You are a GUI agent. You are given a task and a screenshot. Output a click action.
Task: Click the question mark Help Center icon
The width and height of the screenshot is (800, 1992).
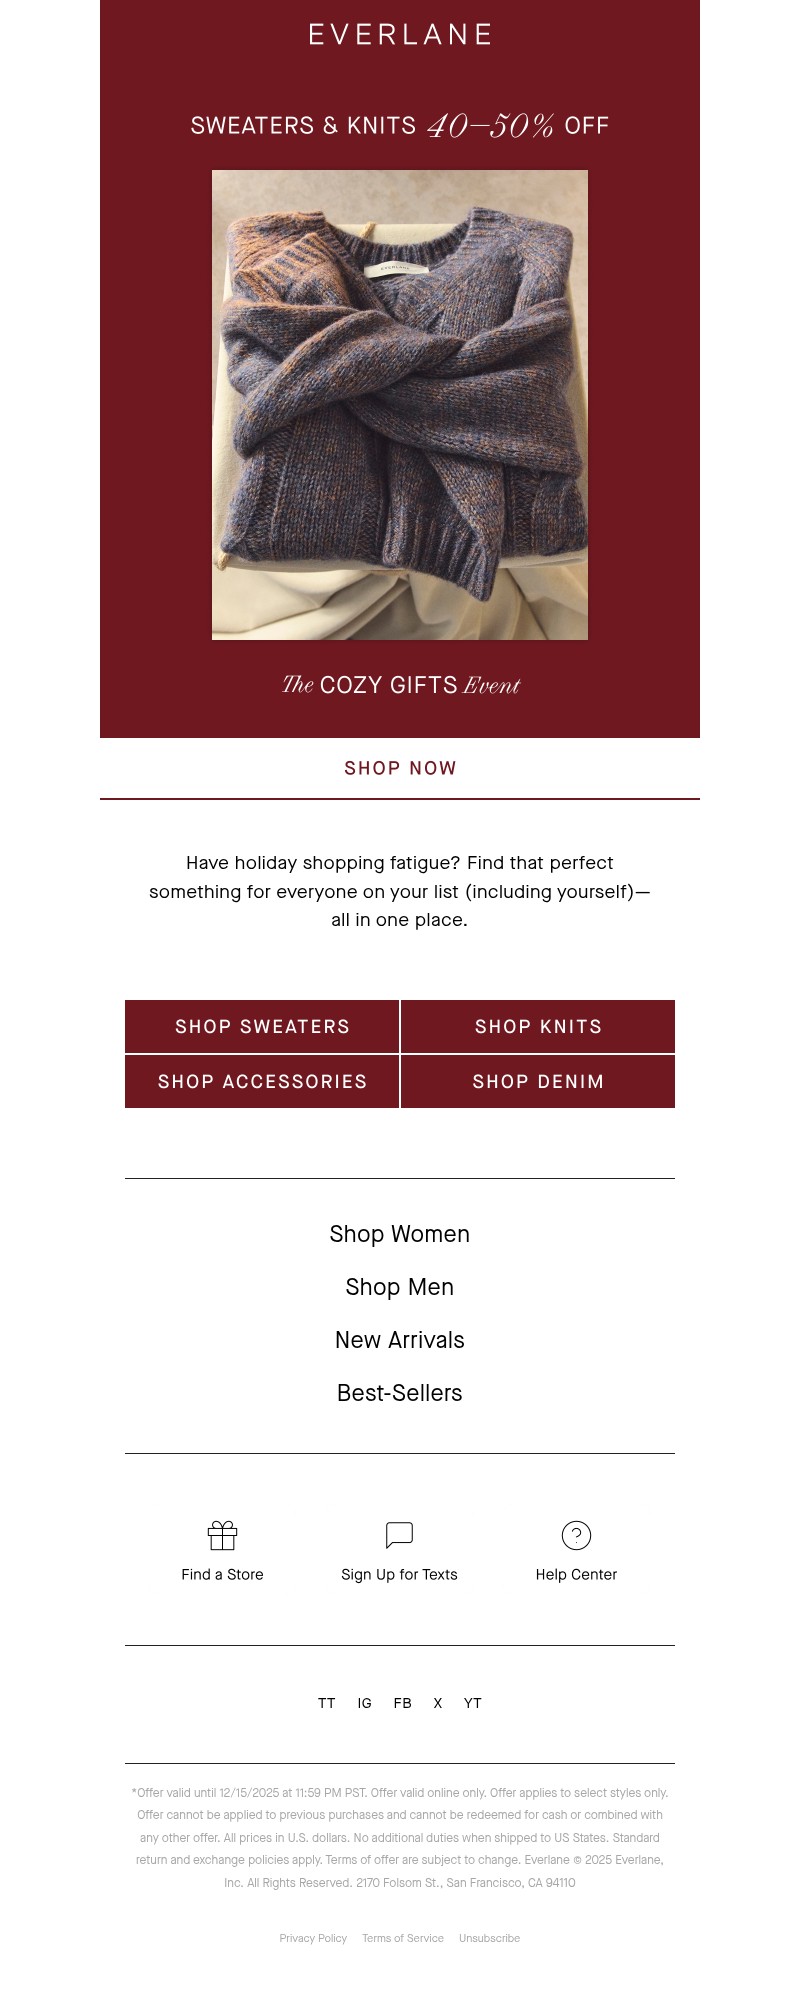tap(576, 1535)
